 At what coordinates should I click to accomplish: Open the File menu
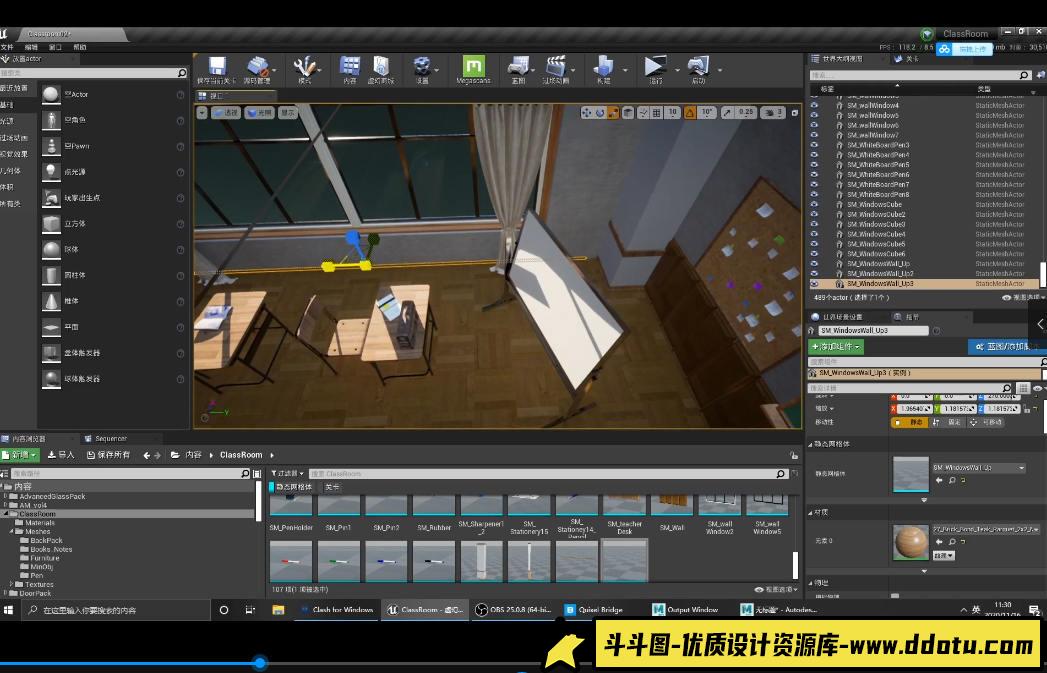7,47
